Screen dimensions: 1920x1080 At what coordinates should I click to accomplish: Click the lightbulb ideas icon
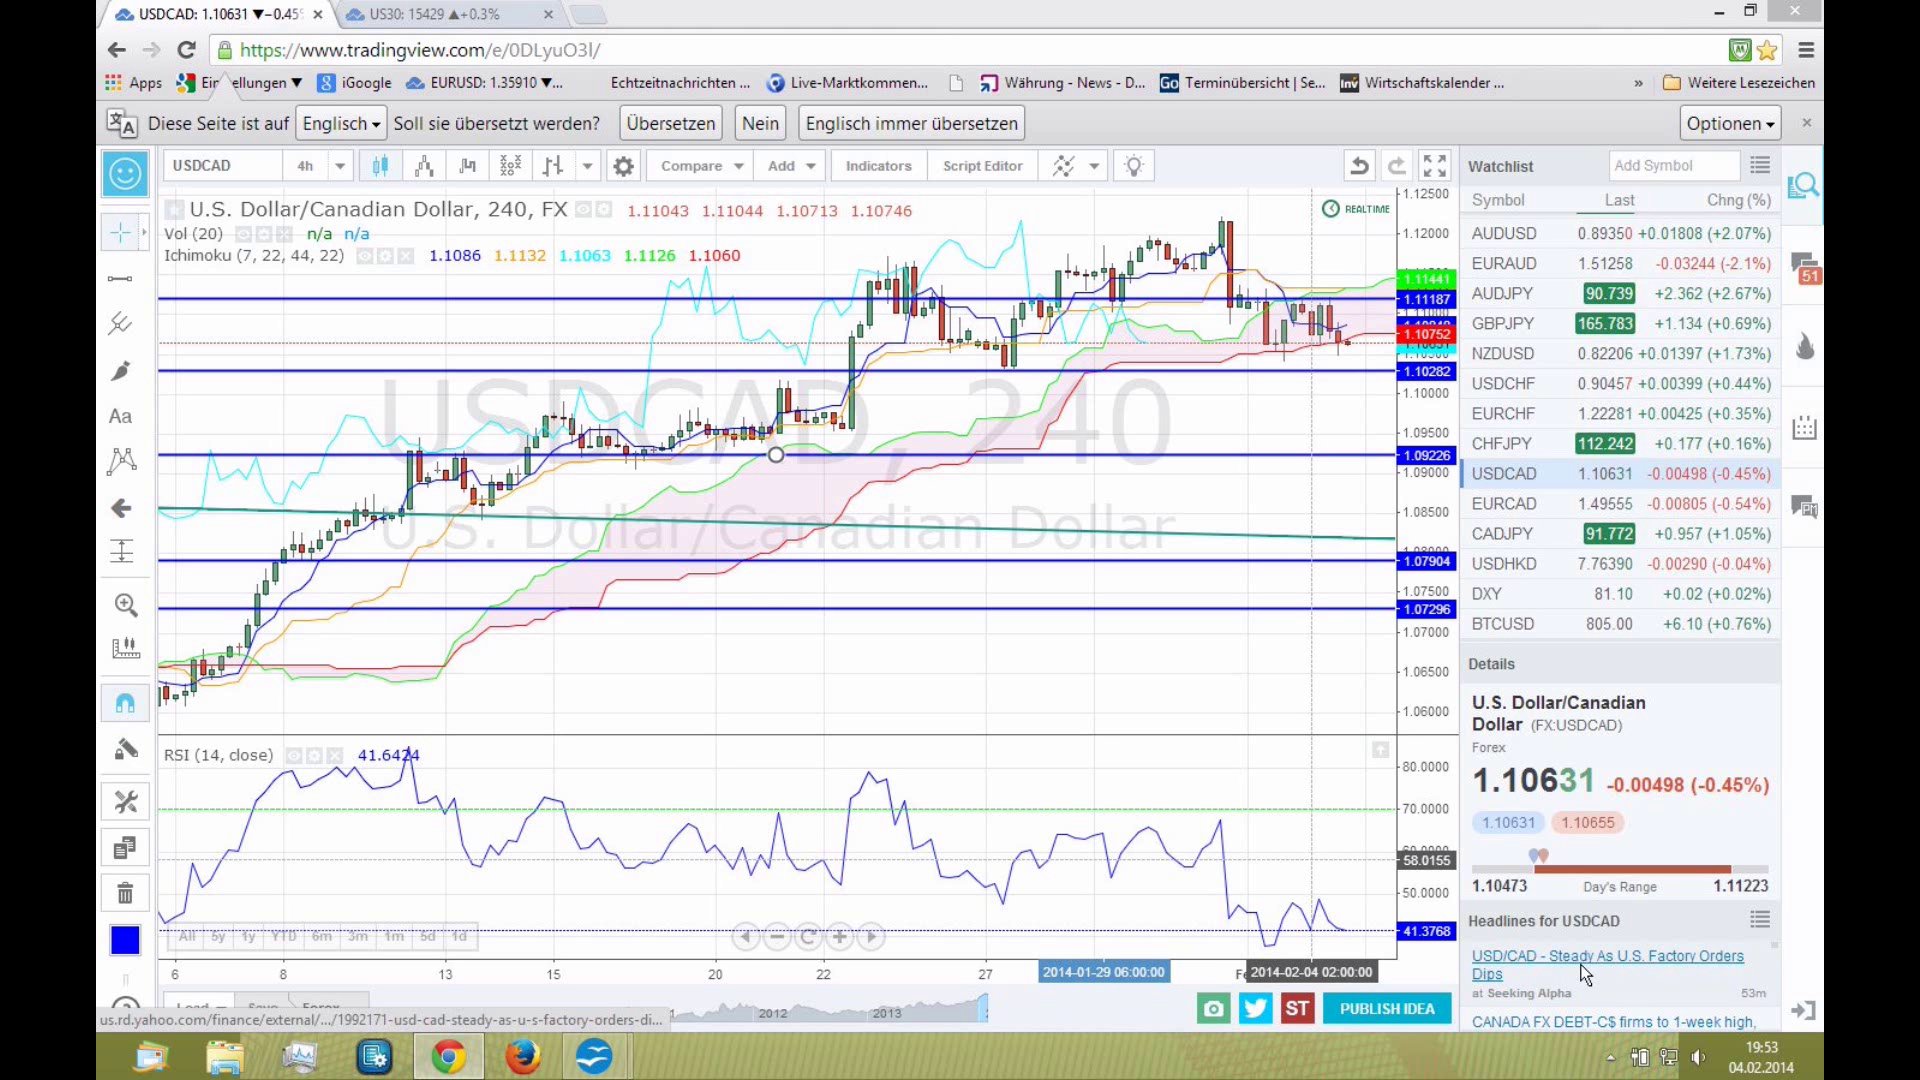pos(1133,166)
